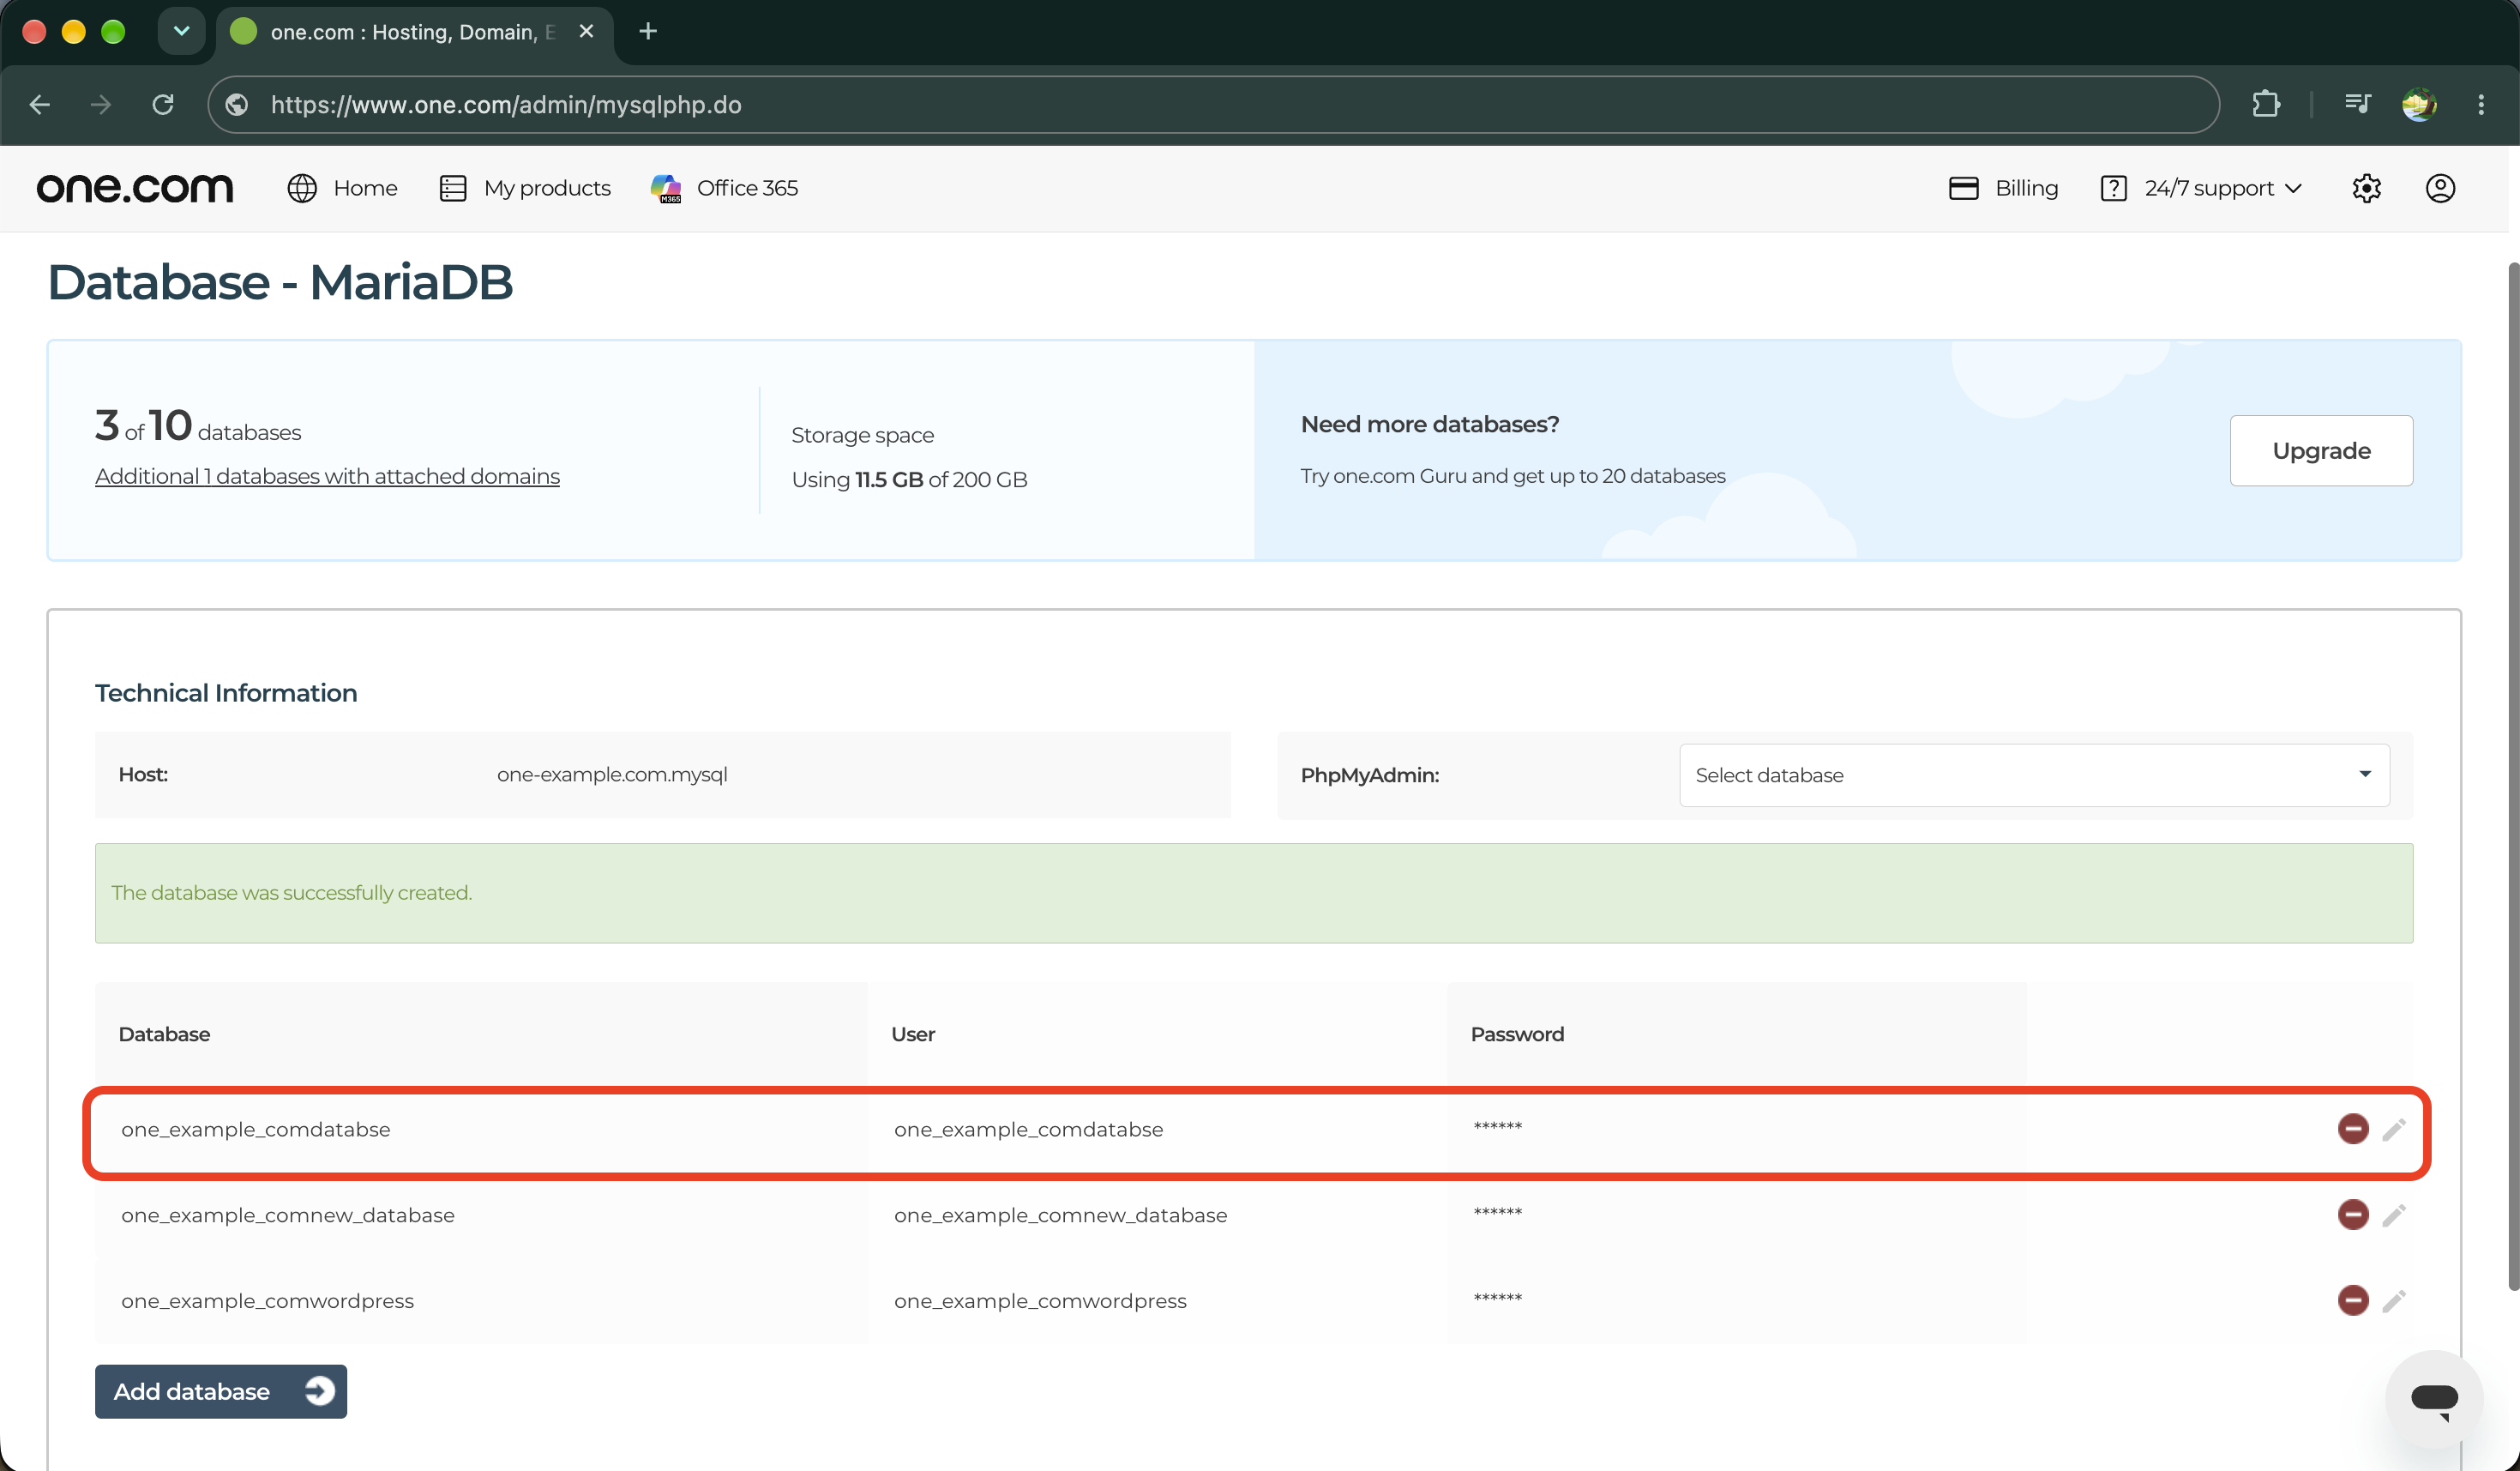This screenshot has height=1471, width=2520.
Task: Open the Billing section
Action: (2003, 188)
